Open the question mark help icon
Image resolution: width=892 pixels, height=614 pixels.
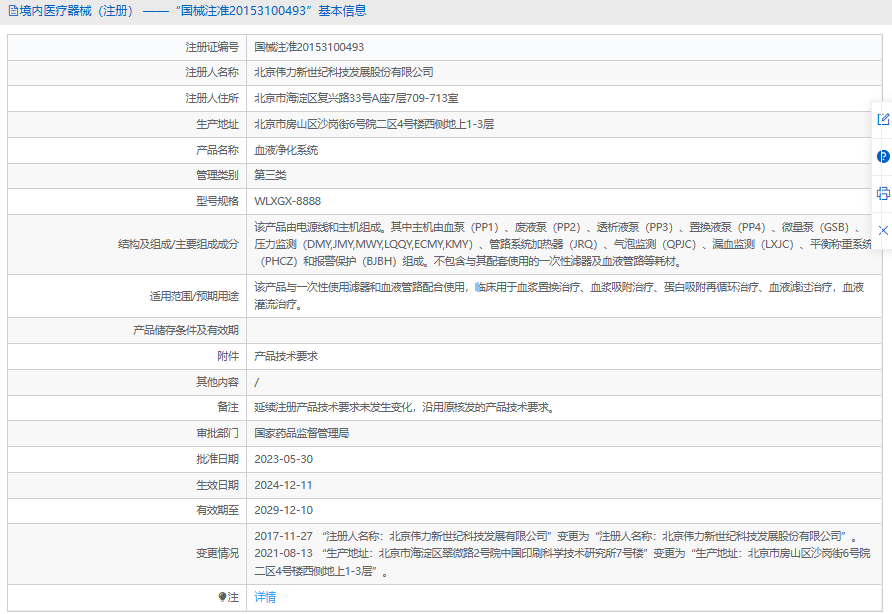[x=883, y=156]
